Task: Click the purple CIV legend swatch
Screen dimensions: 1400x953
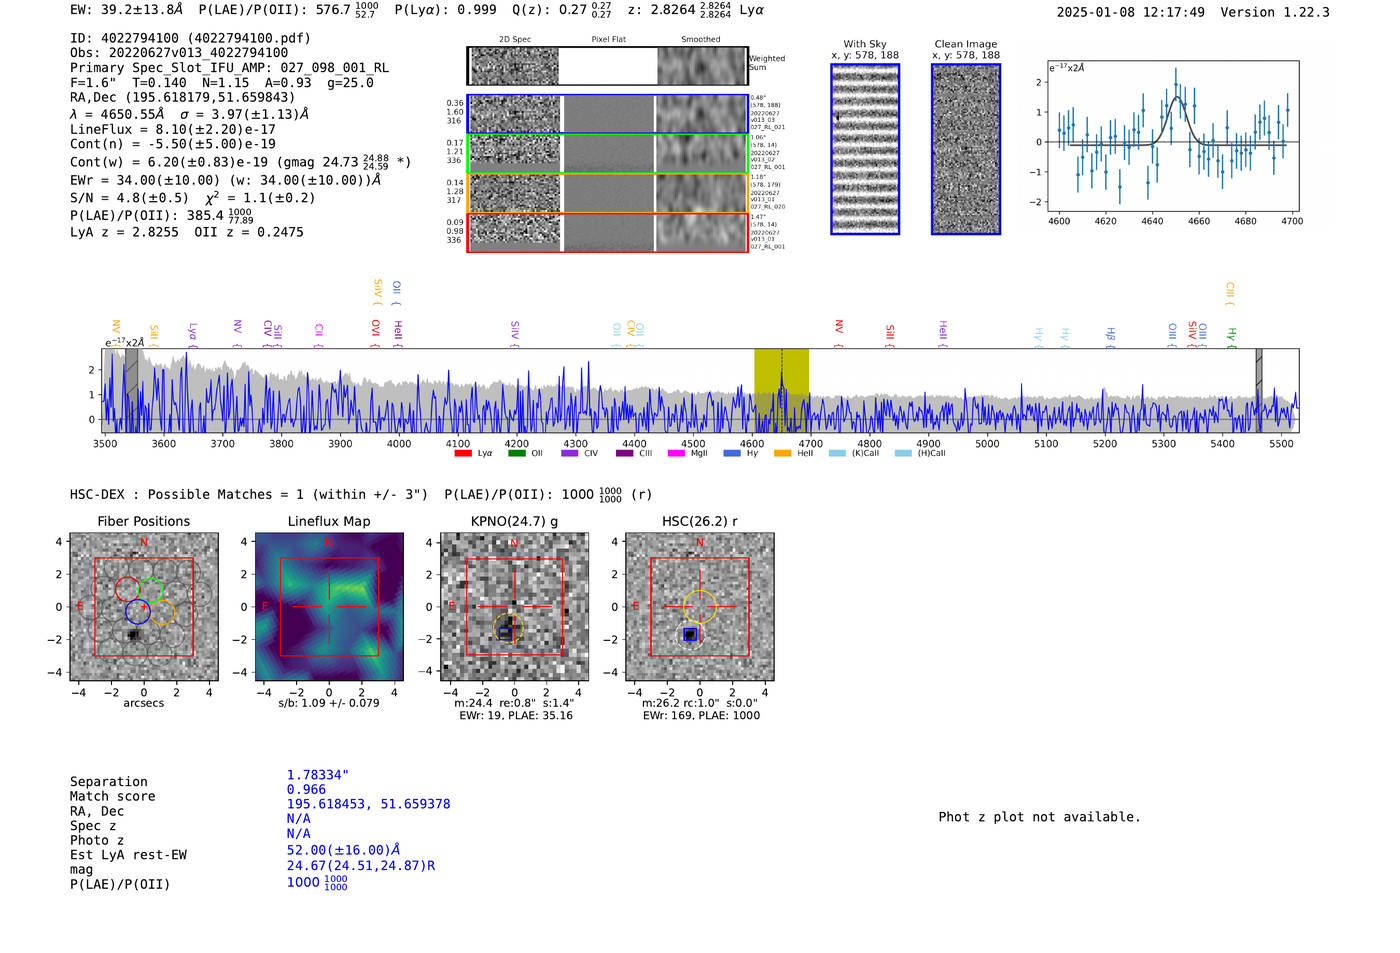Action: pos(570,453)
